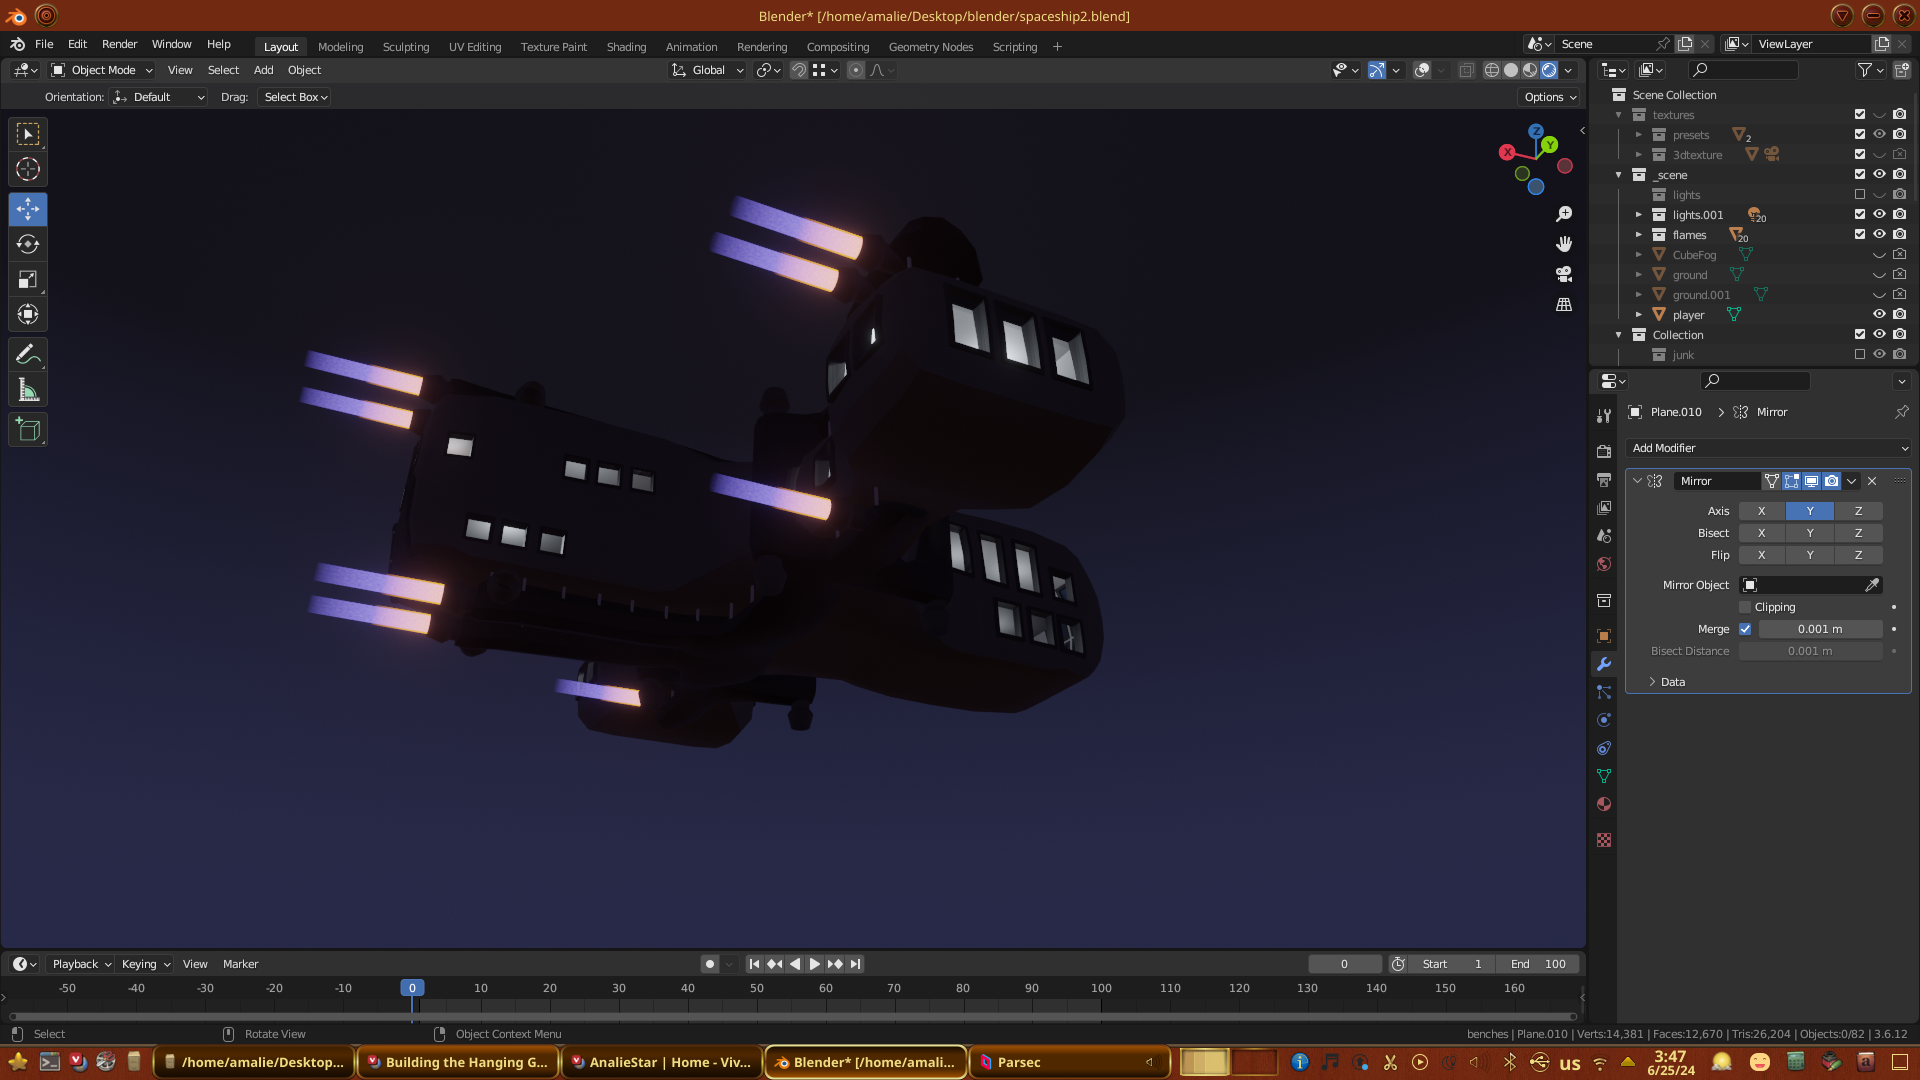This screenshot has height=1080, width=1920.
Task: Click the Merge distance value field
Action: [1819, 629]
